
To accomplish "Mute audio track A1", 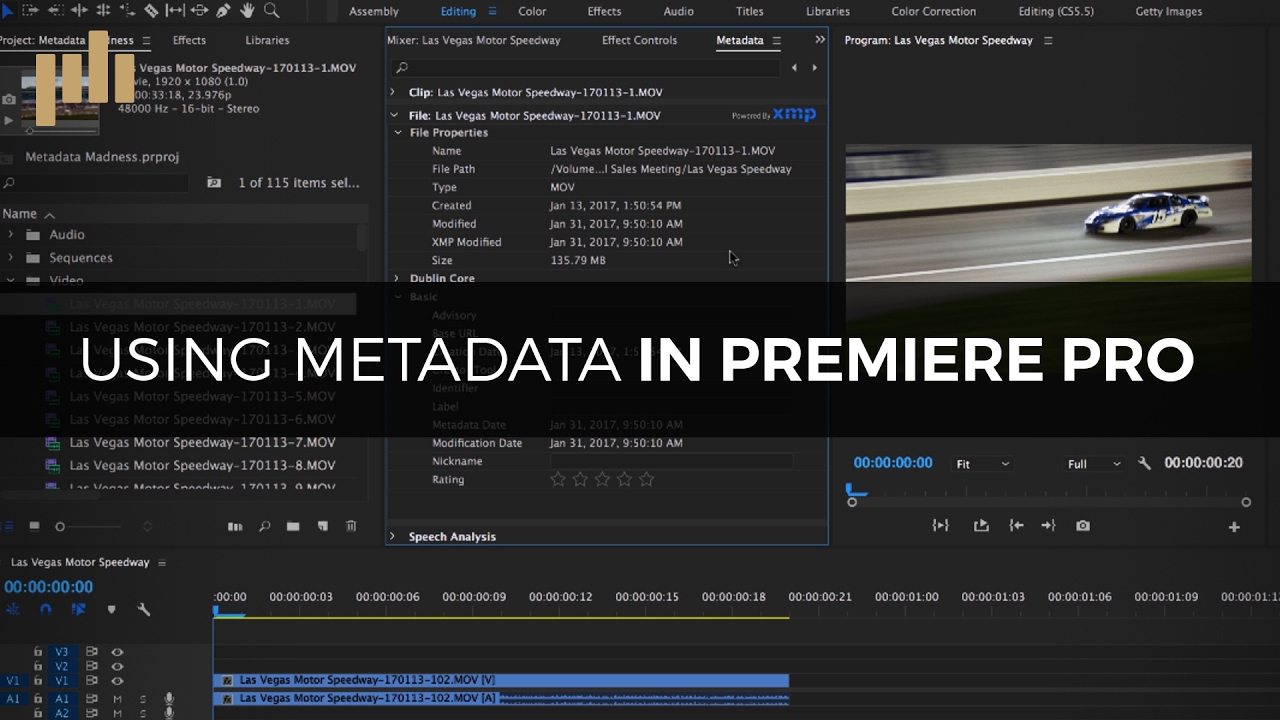I will coord(117,699).
